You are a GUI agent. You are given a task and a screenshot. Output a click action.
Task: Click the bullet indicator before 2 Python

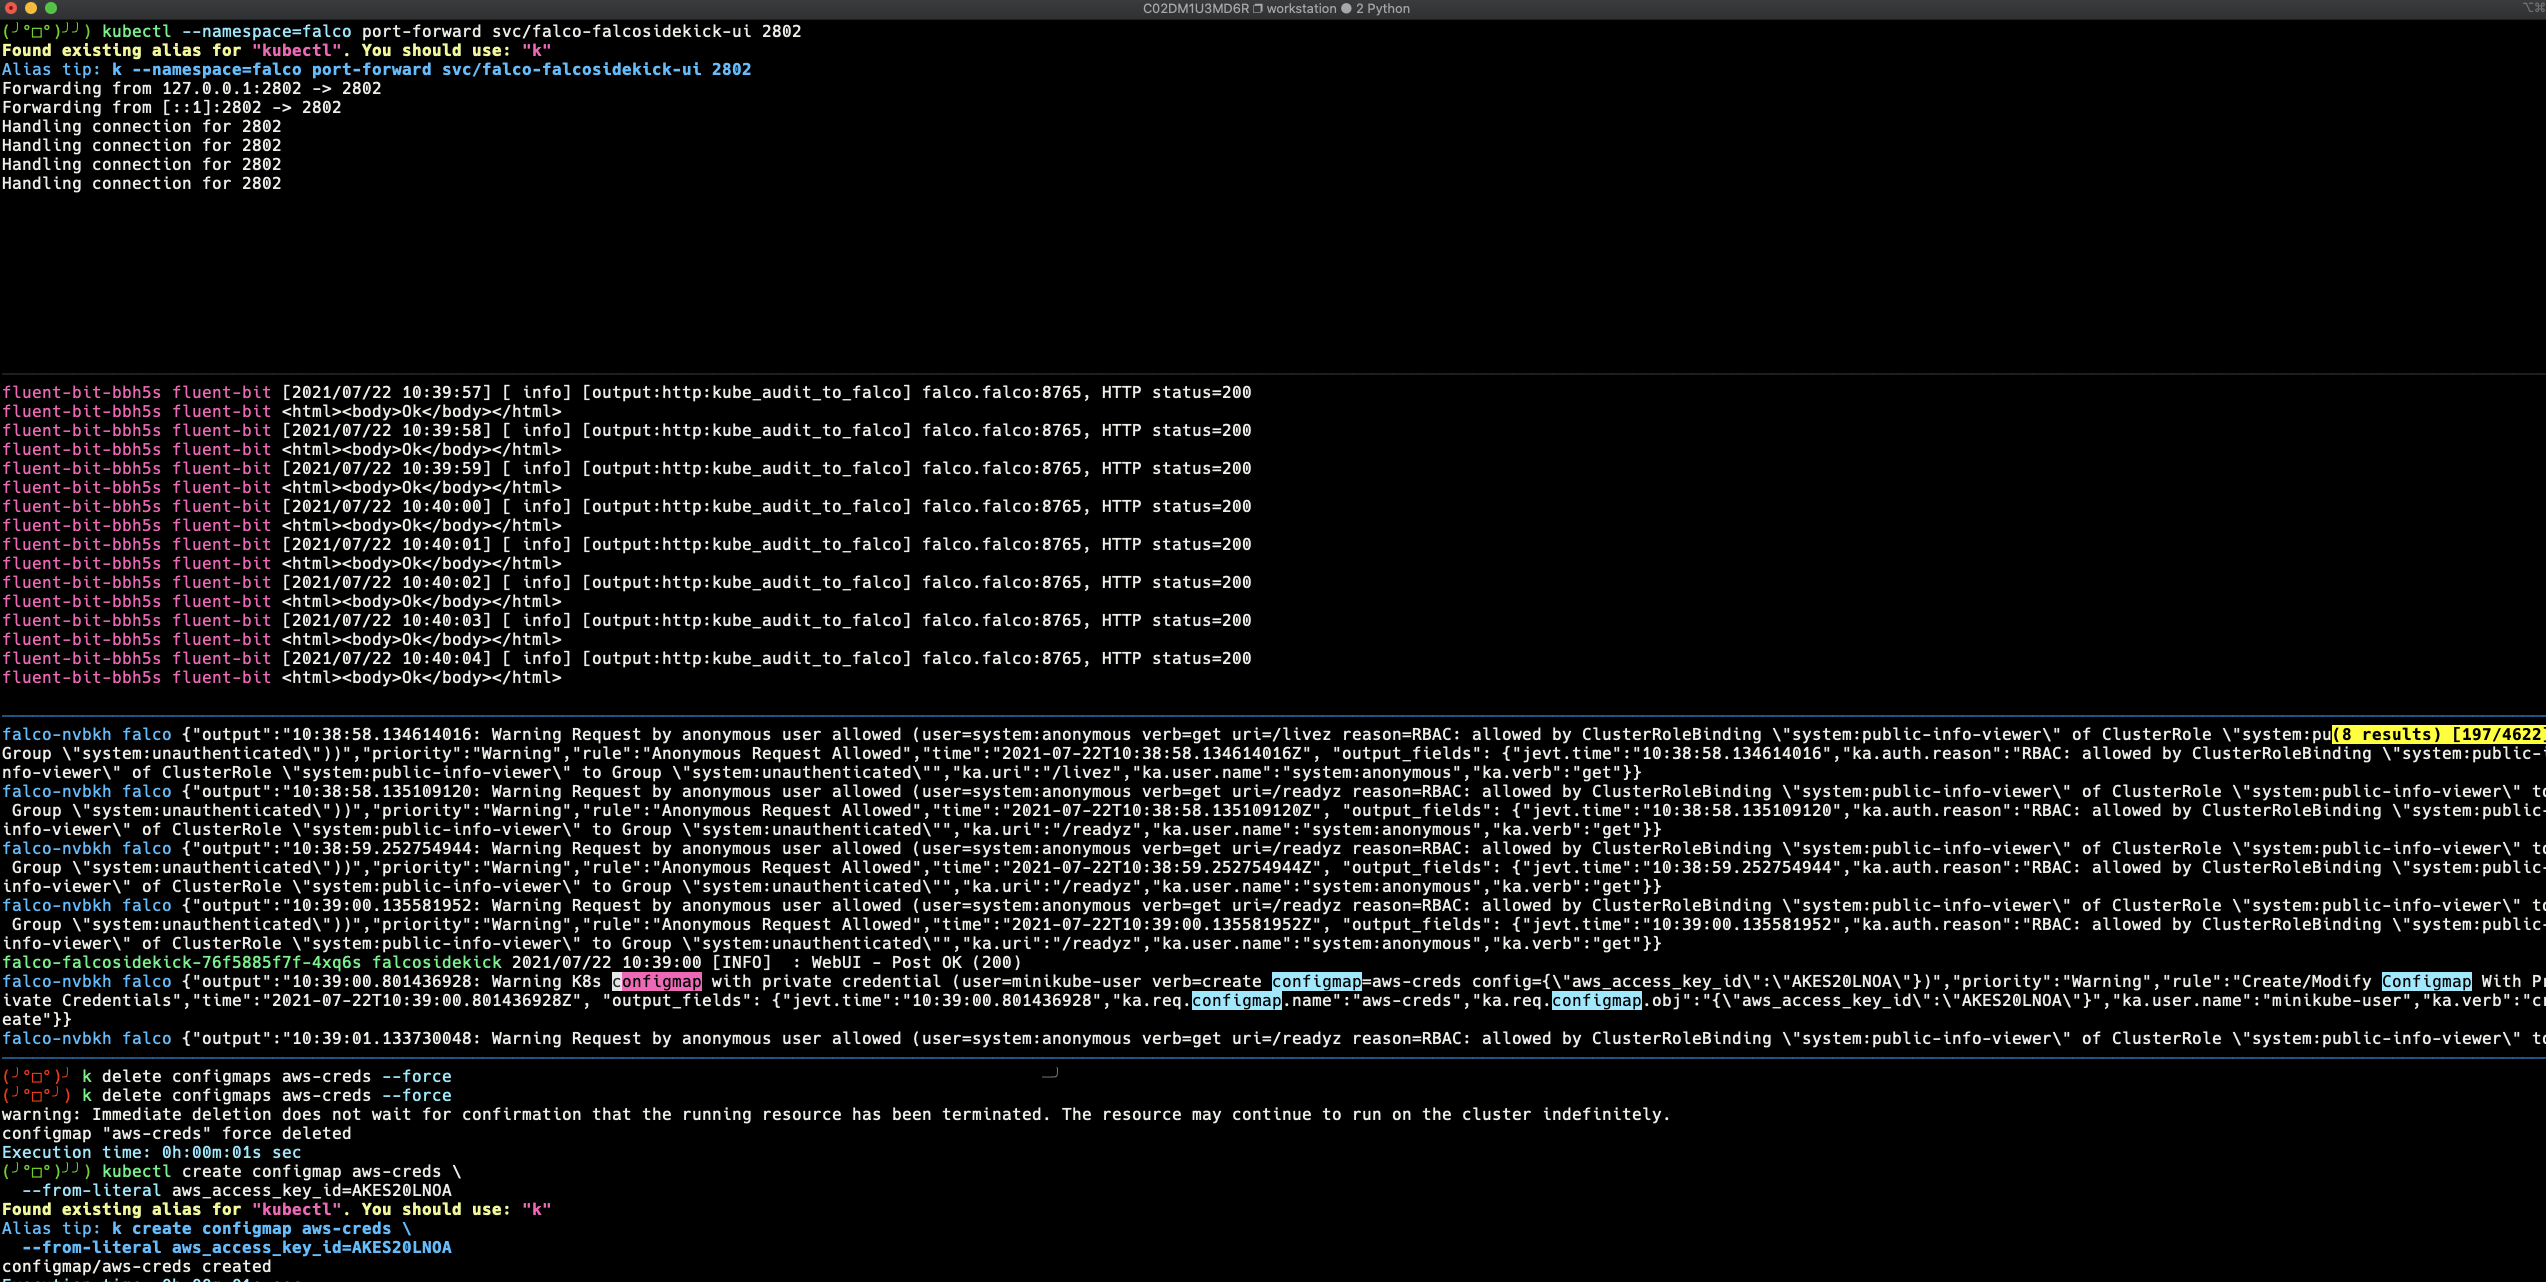click(1347, 8)
